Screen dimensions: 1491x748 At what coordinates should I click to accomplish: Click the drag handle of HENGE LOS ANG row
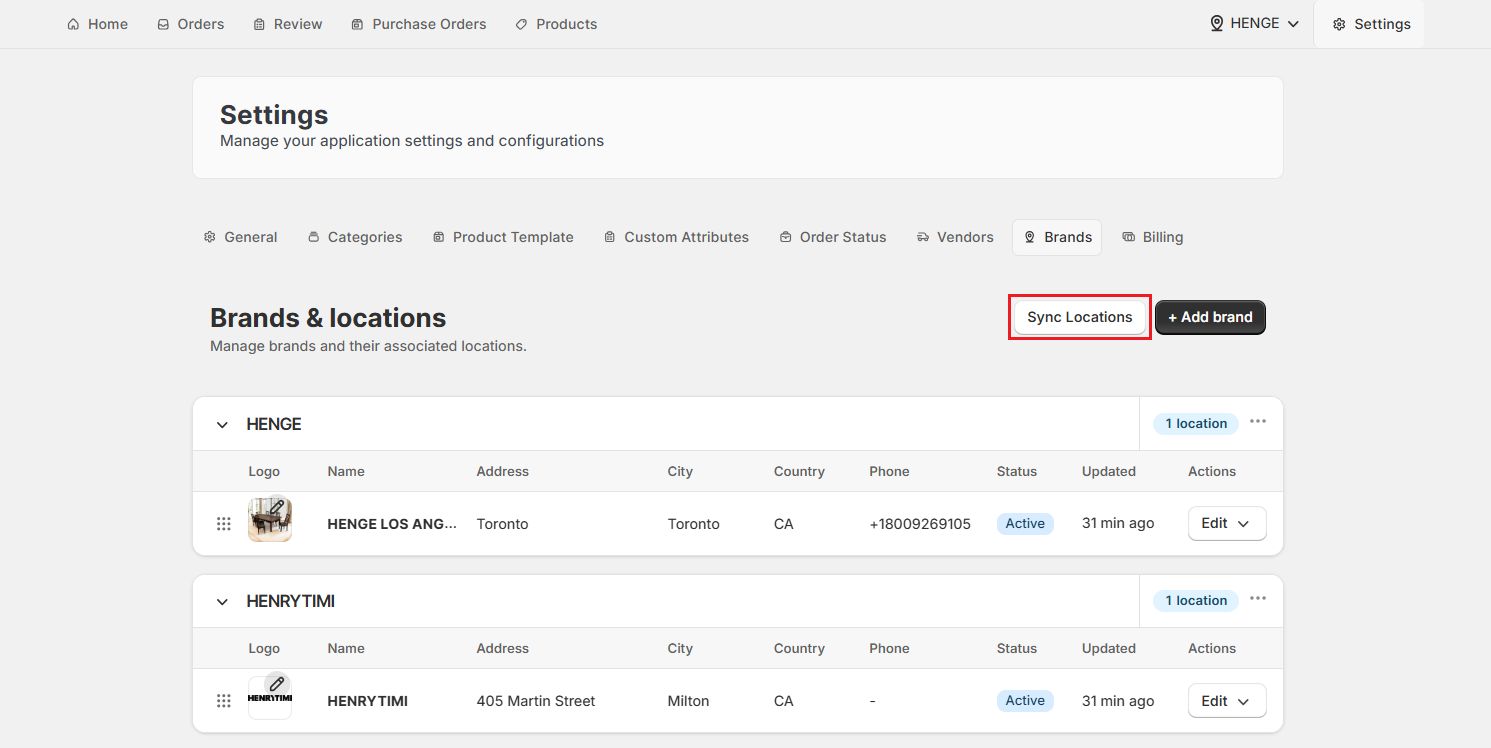[x=224, y=524]
